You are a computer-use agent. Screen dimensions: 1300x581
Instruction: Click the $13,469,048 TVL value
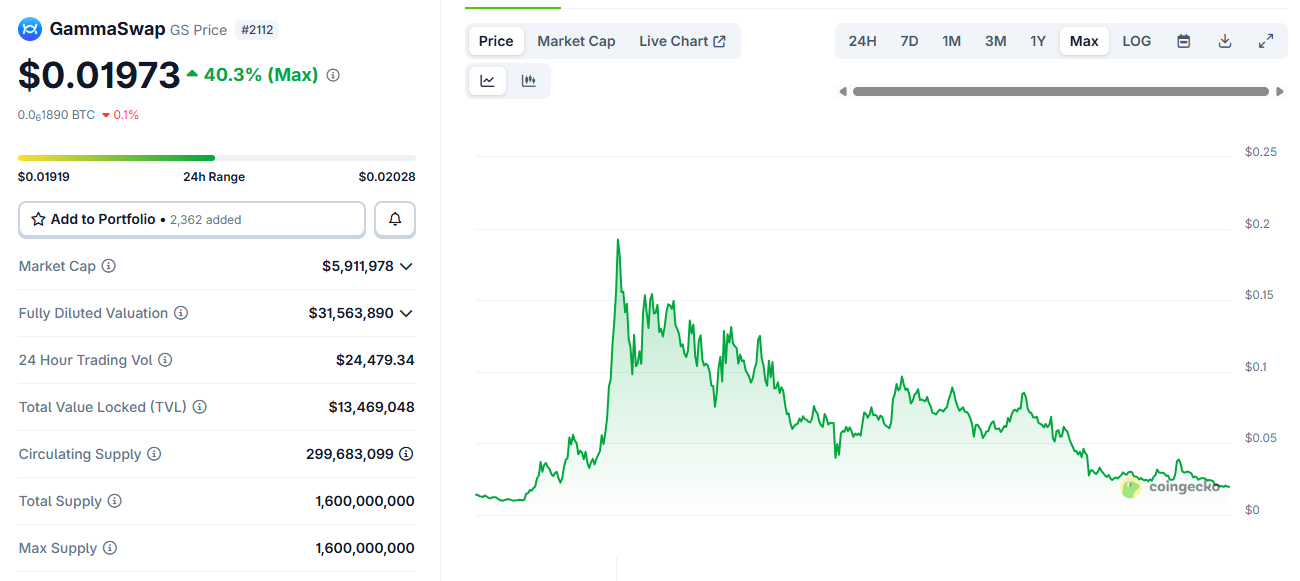pyautogui.click(x=372, y=407)
